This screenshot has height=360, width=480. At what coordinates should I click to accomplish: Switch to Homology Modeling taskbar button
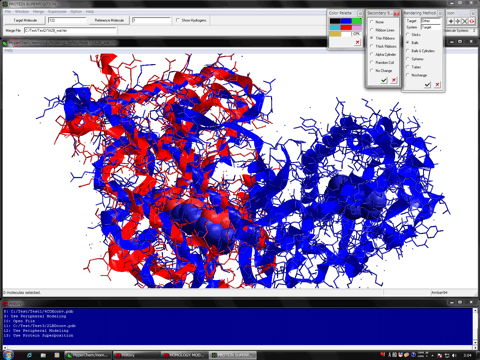pyautogui.click(x=185, y=355)
